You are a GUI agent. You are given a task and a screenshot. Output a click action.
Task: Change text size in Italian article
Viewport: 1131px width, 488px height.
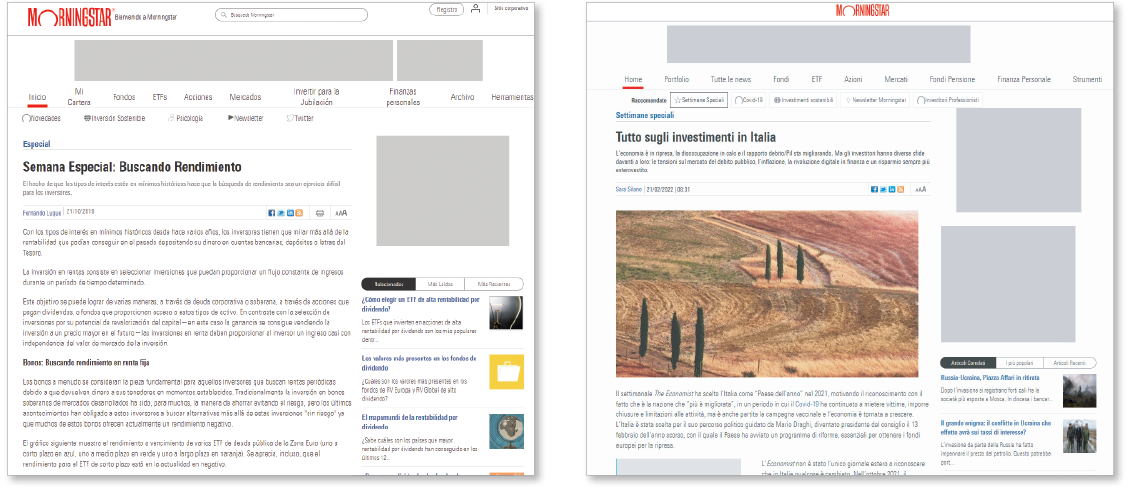(920, 189)
